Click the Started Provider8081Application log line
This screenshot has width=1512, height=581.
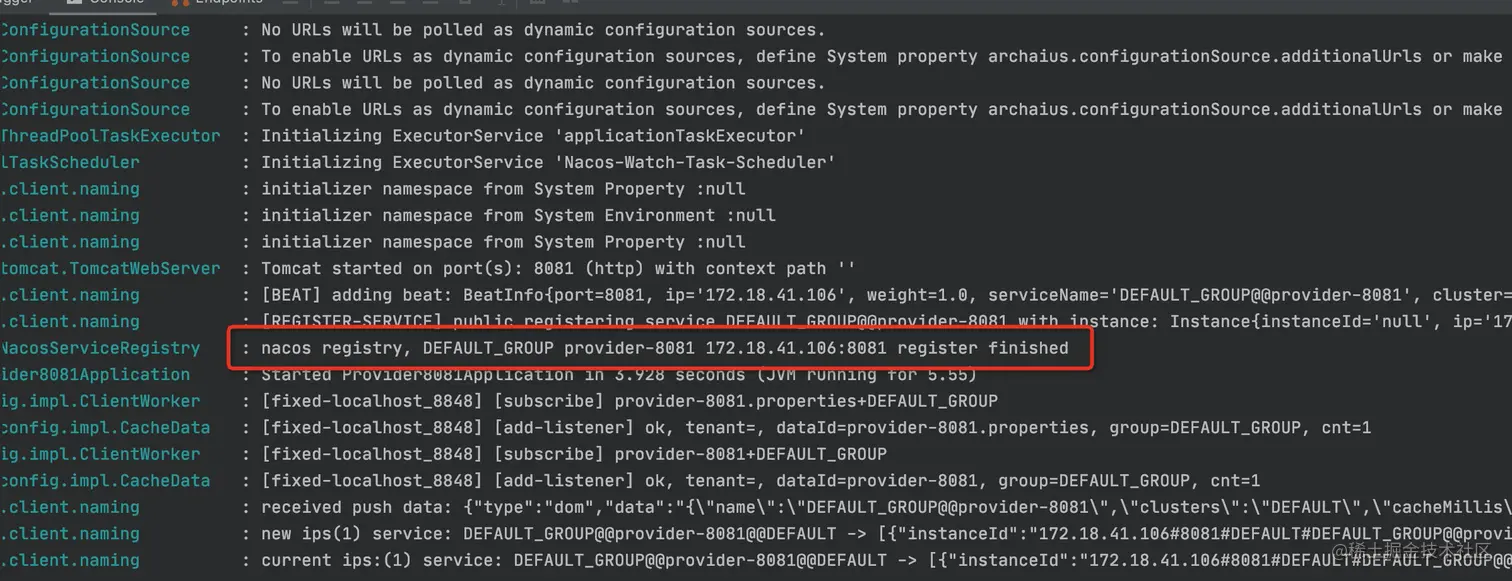617,375
